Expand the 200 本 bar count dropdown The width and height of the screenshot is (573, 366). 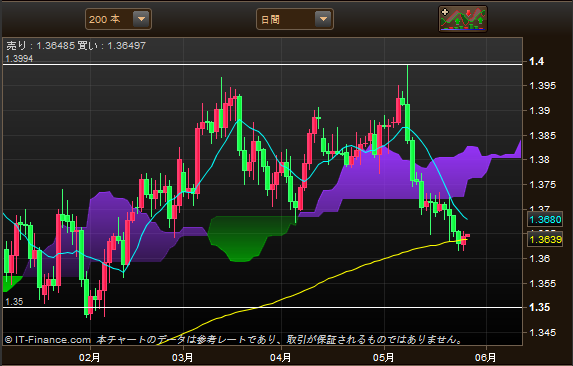point(141,19)
